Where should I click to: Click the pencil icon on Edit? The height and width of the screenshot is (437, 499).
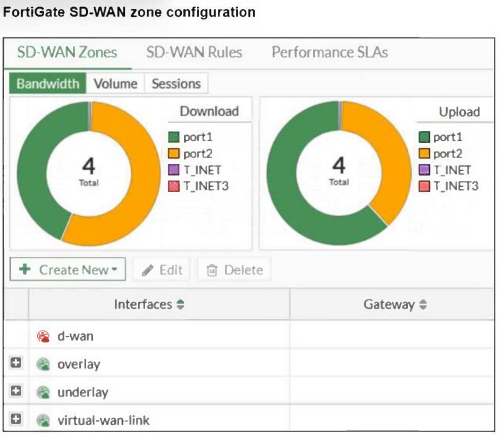[147, 270]
